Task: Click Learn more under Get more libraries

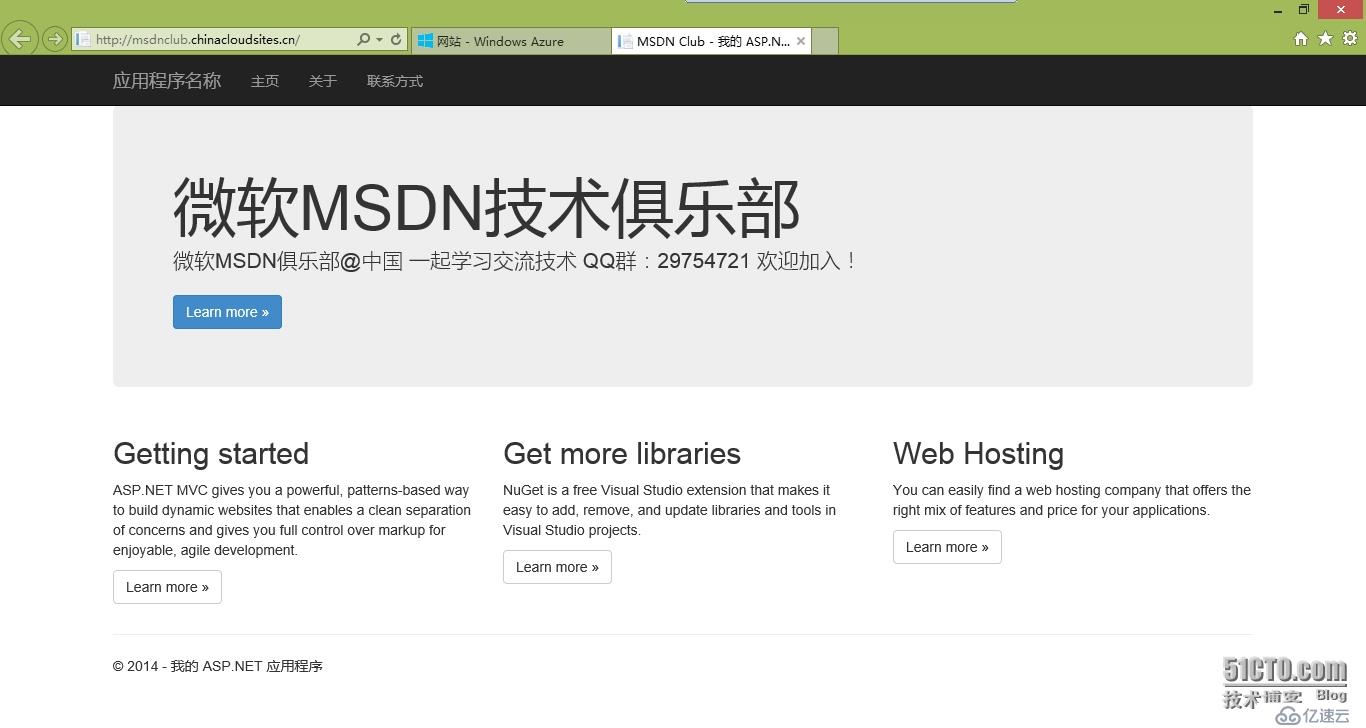Action: tap(557, 567)
